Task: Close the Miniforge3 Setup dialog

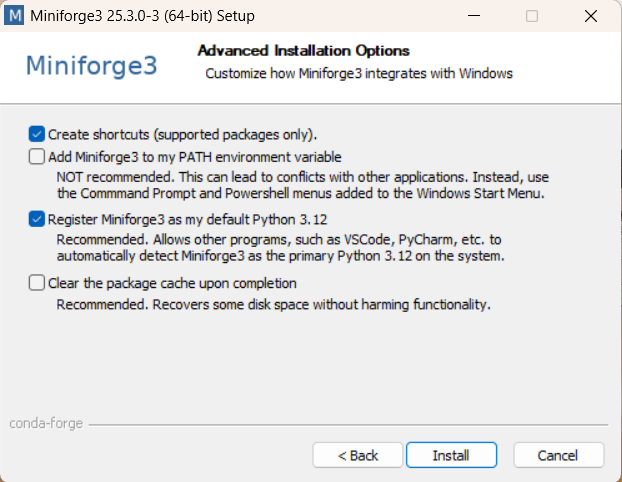Action: [x=591, y=16]
